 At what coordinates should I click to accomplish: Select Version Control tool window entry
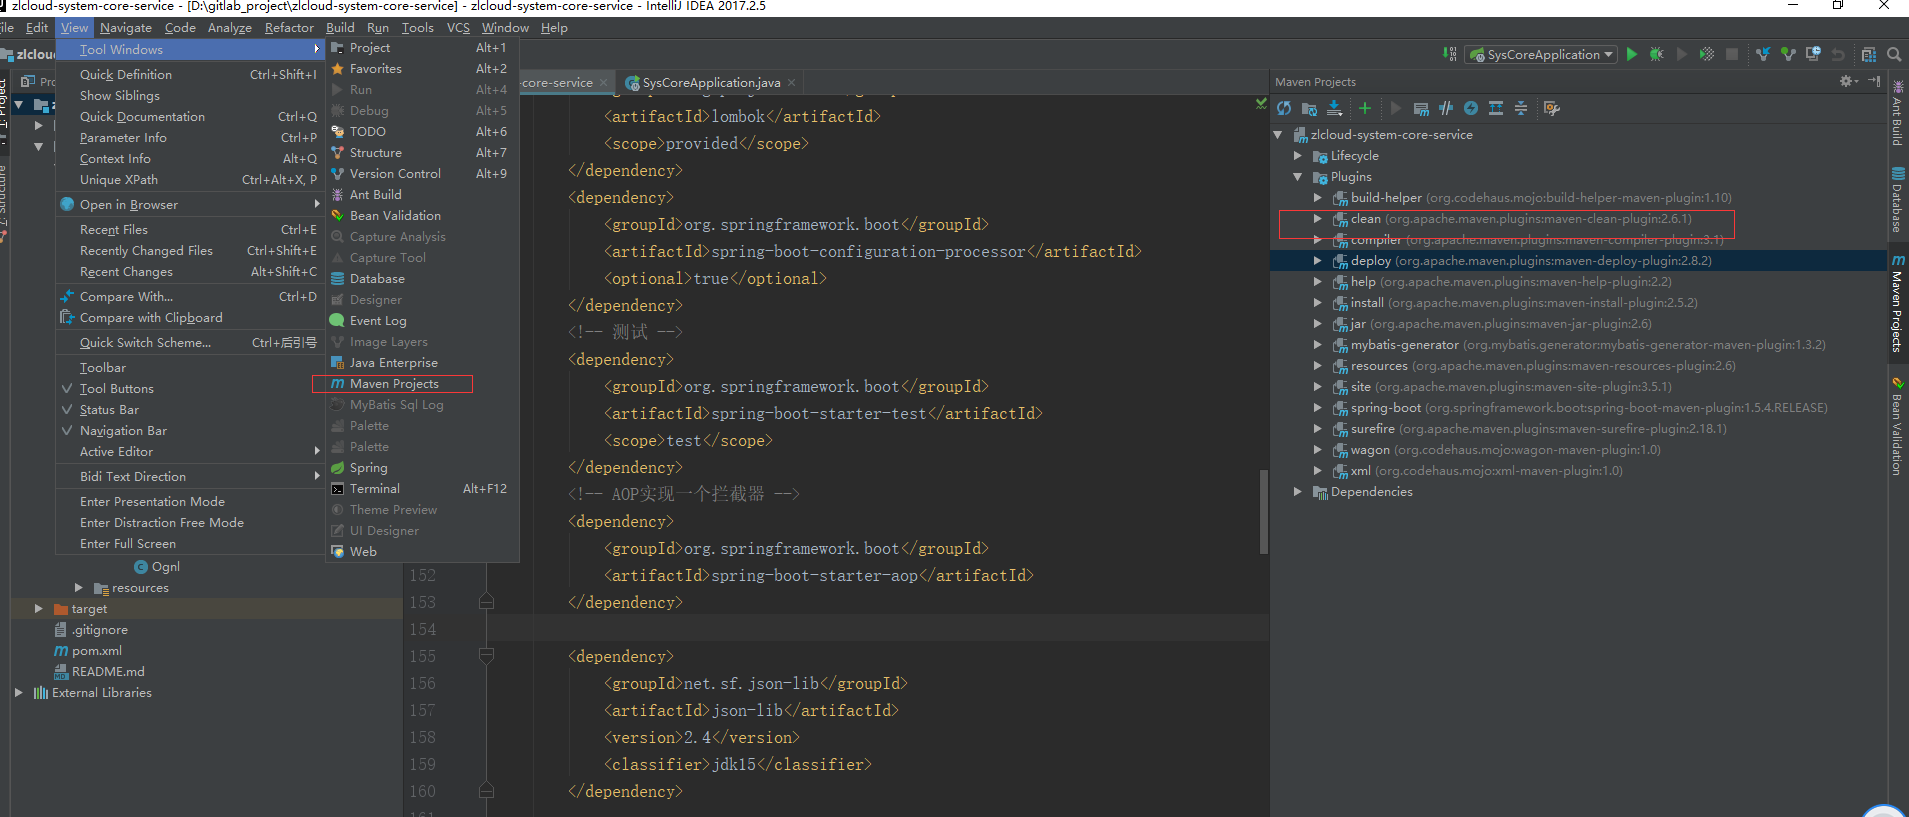[x=422, y=174]
